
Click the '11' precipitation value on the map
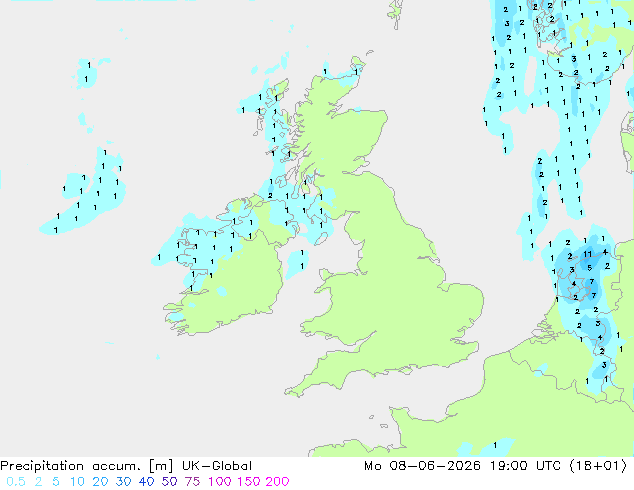pos(588,254)
